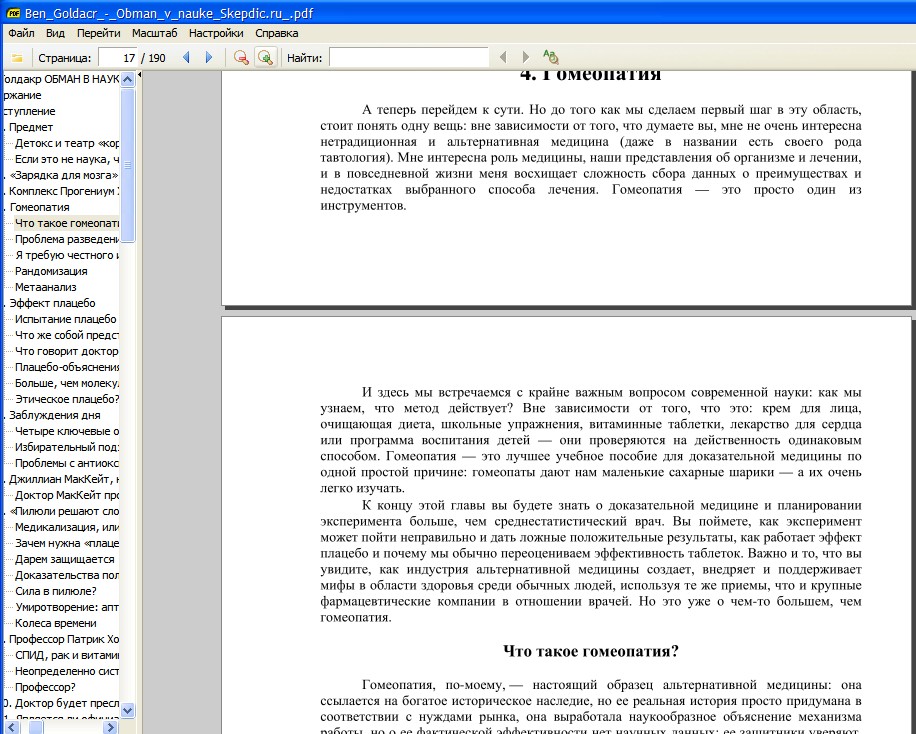Find previous match arrow in toolbar

point(502,58)
